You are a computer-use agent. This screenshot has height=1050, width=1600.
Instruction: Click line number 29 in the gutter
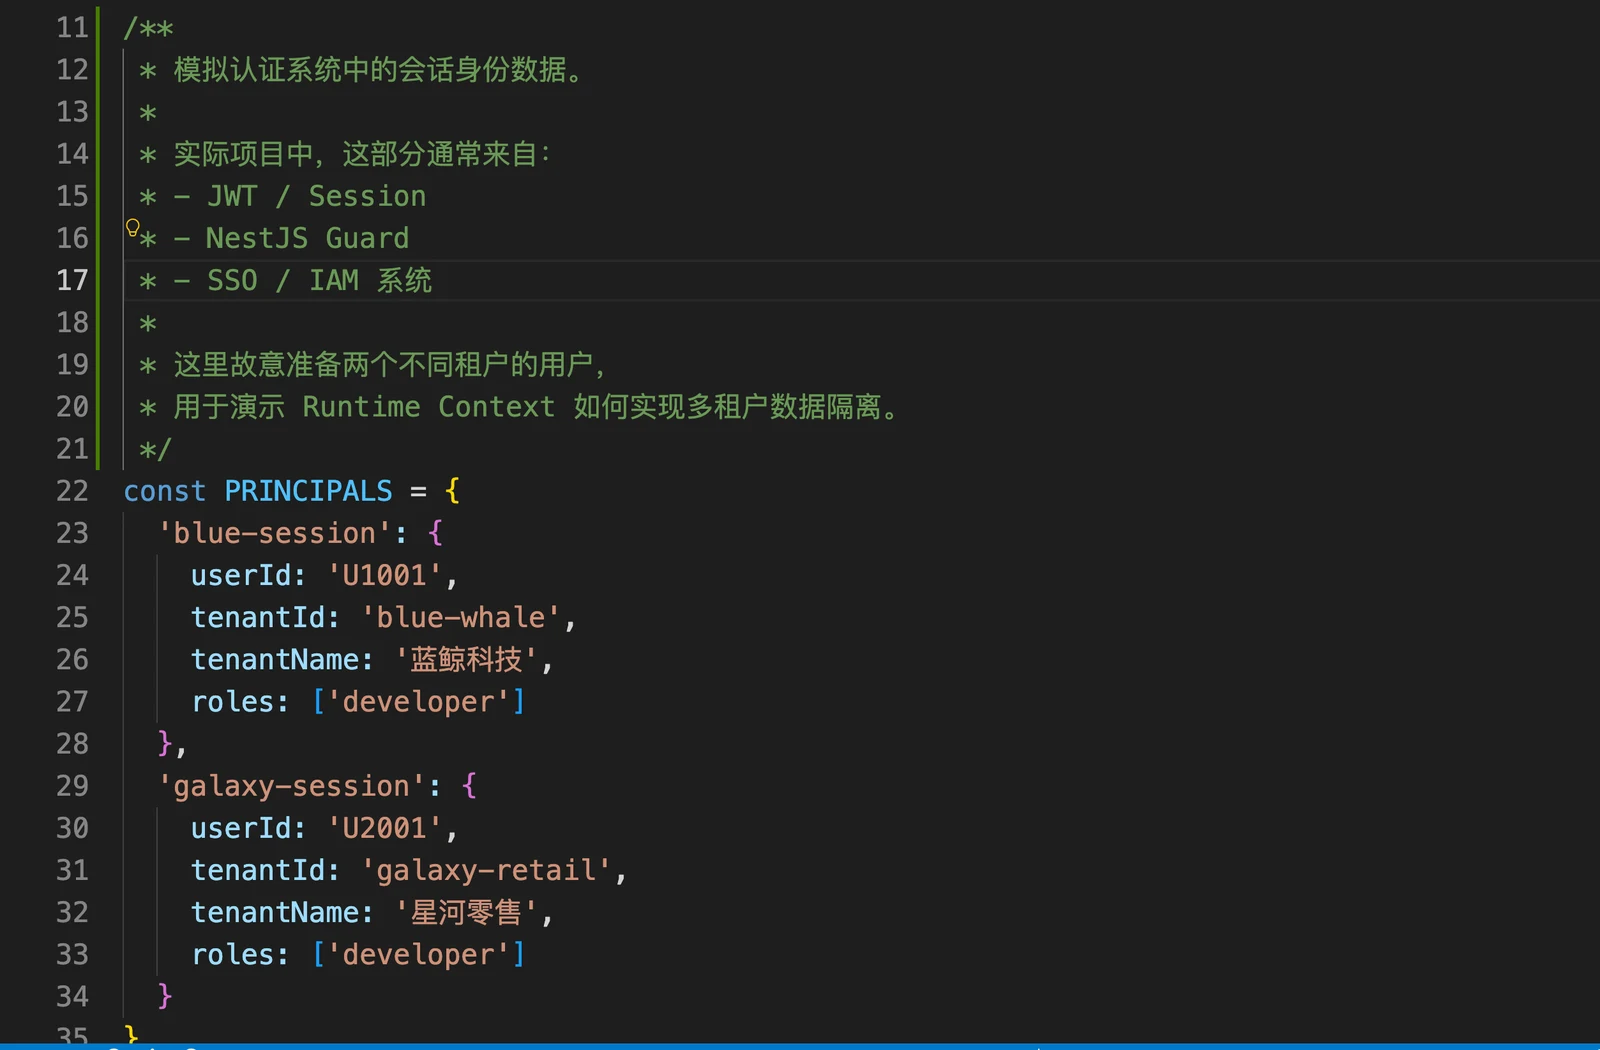point(72,786)
